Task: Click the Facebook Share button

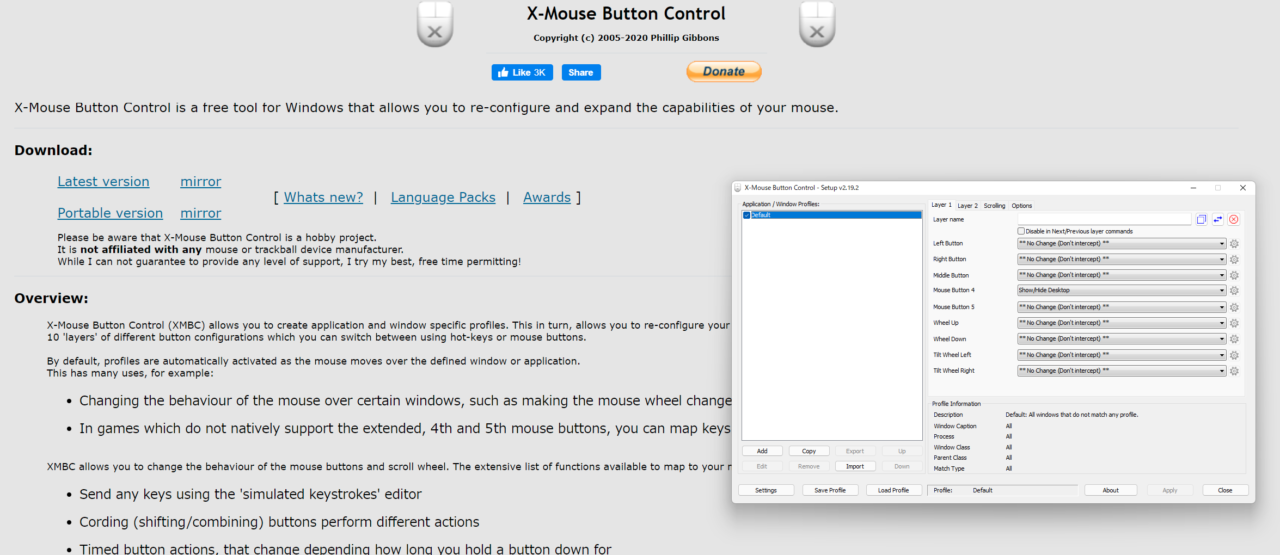Action: (581, 72)
